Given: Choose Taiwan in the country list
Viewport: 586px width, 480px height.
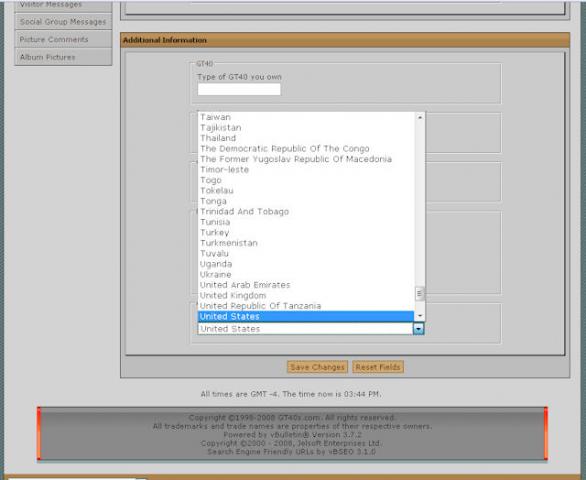Looking at the screenshot, I should coord(216,117).
